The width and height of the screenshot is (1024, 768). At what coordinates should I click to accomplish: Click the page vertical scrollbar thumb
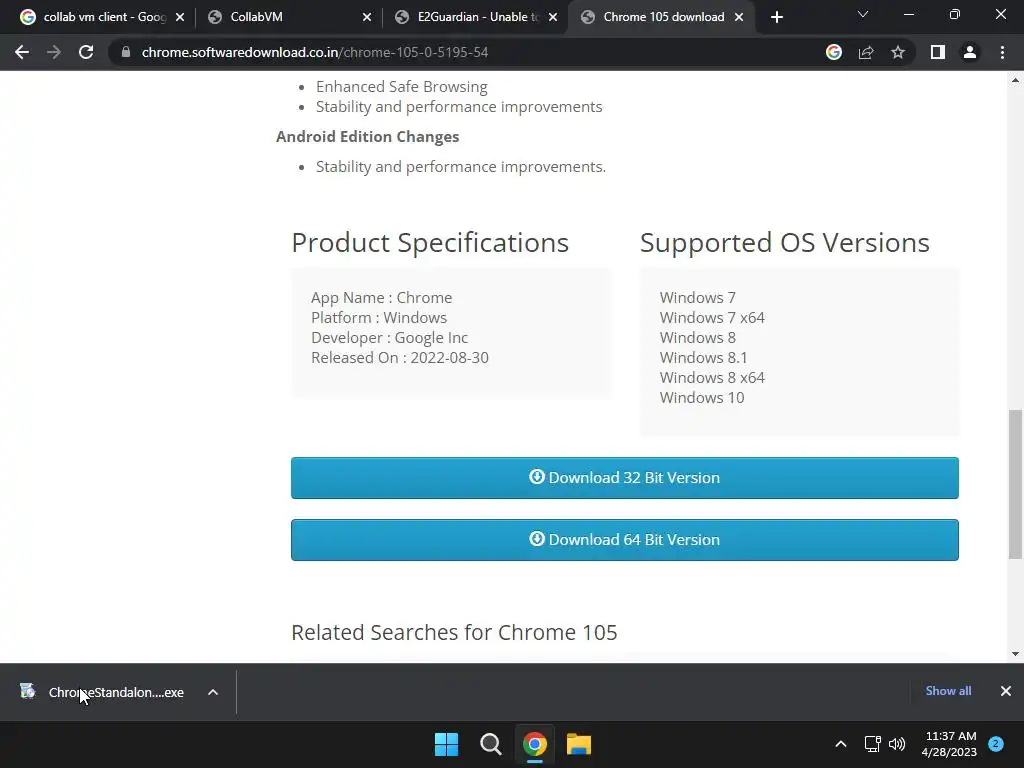tap(1015, 484)
